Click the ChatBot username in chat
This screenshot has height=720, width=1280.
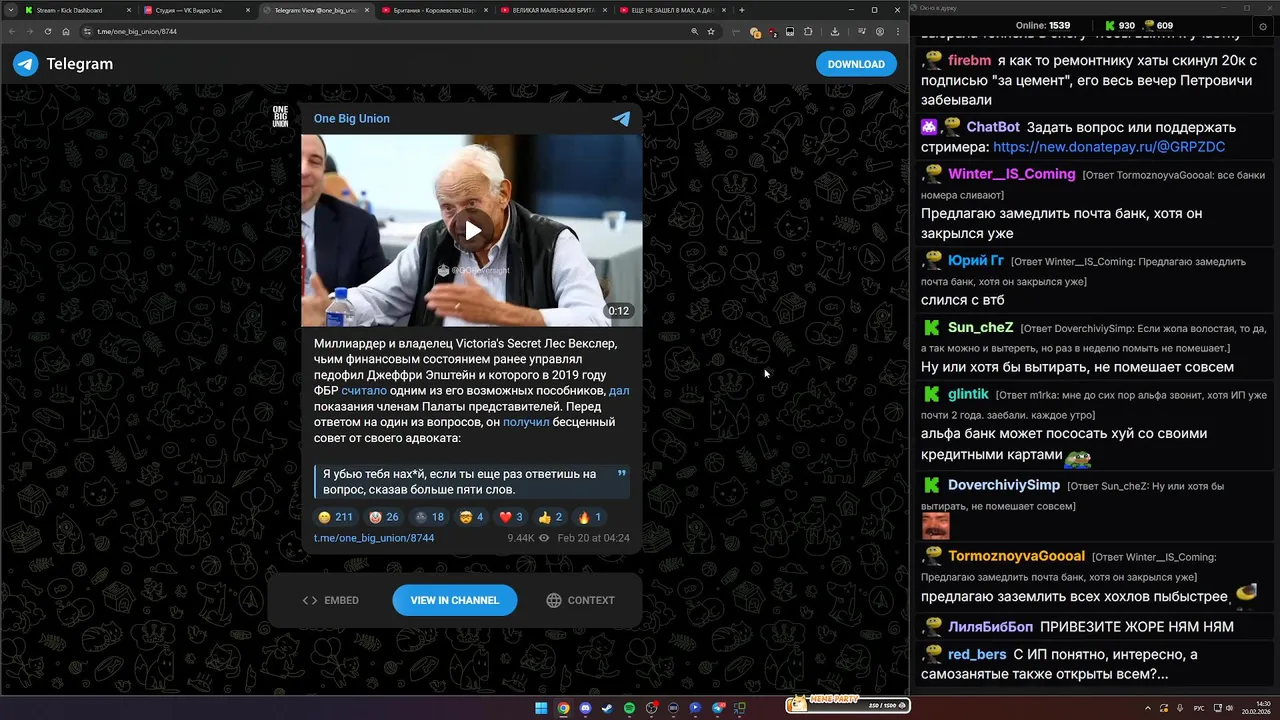(x=993, y=127)
